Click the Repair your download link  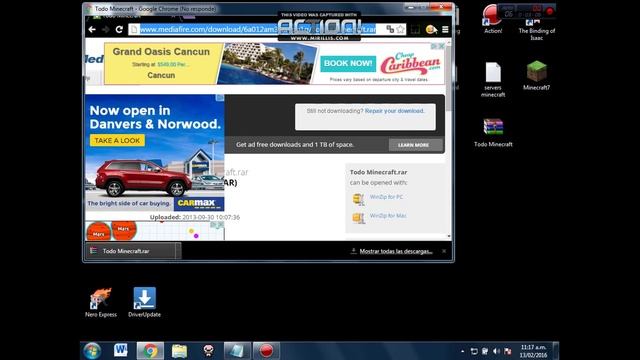(394, 111)
